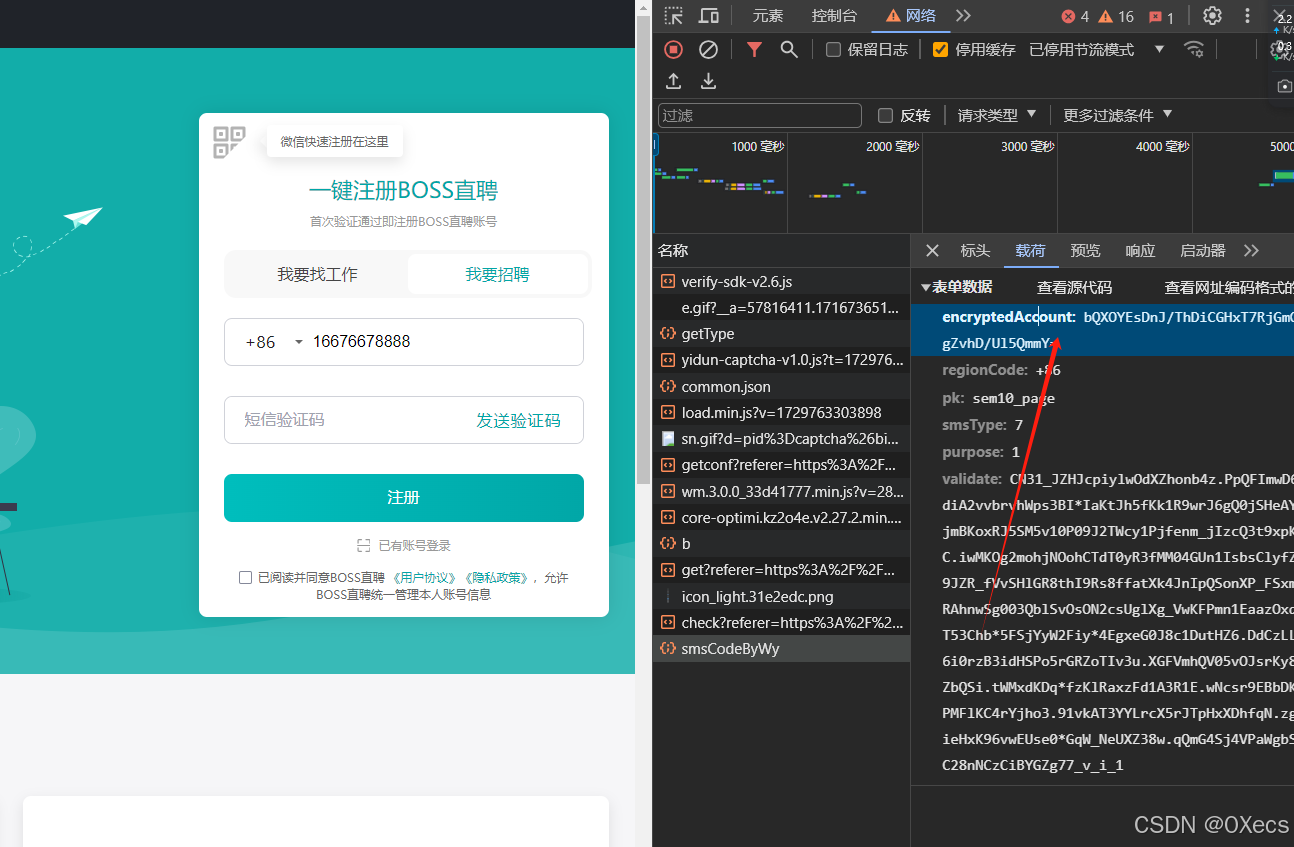Show the 16 warnings count
This screenshot has height=847, width=1294.
pos(1116,16)
